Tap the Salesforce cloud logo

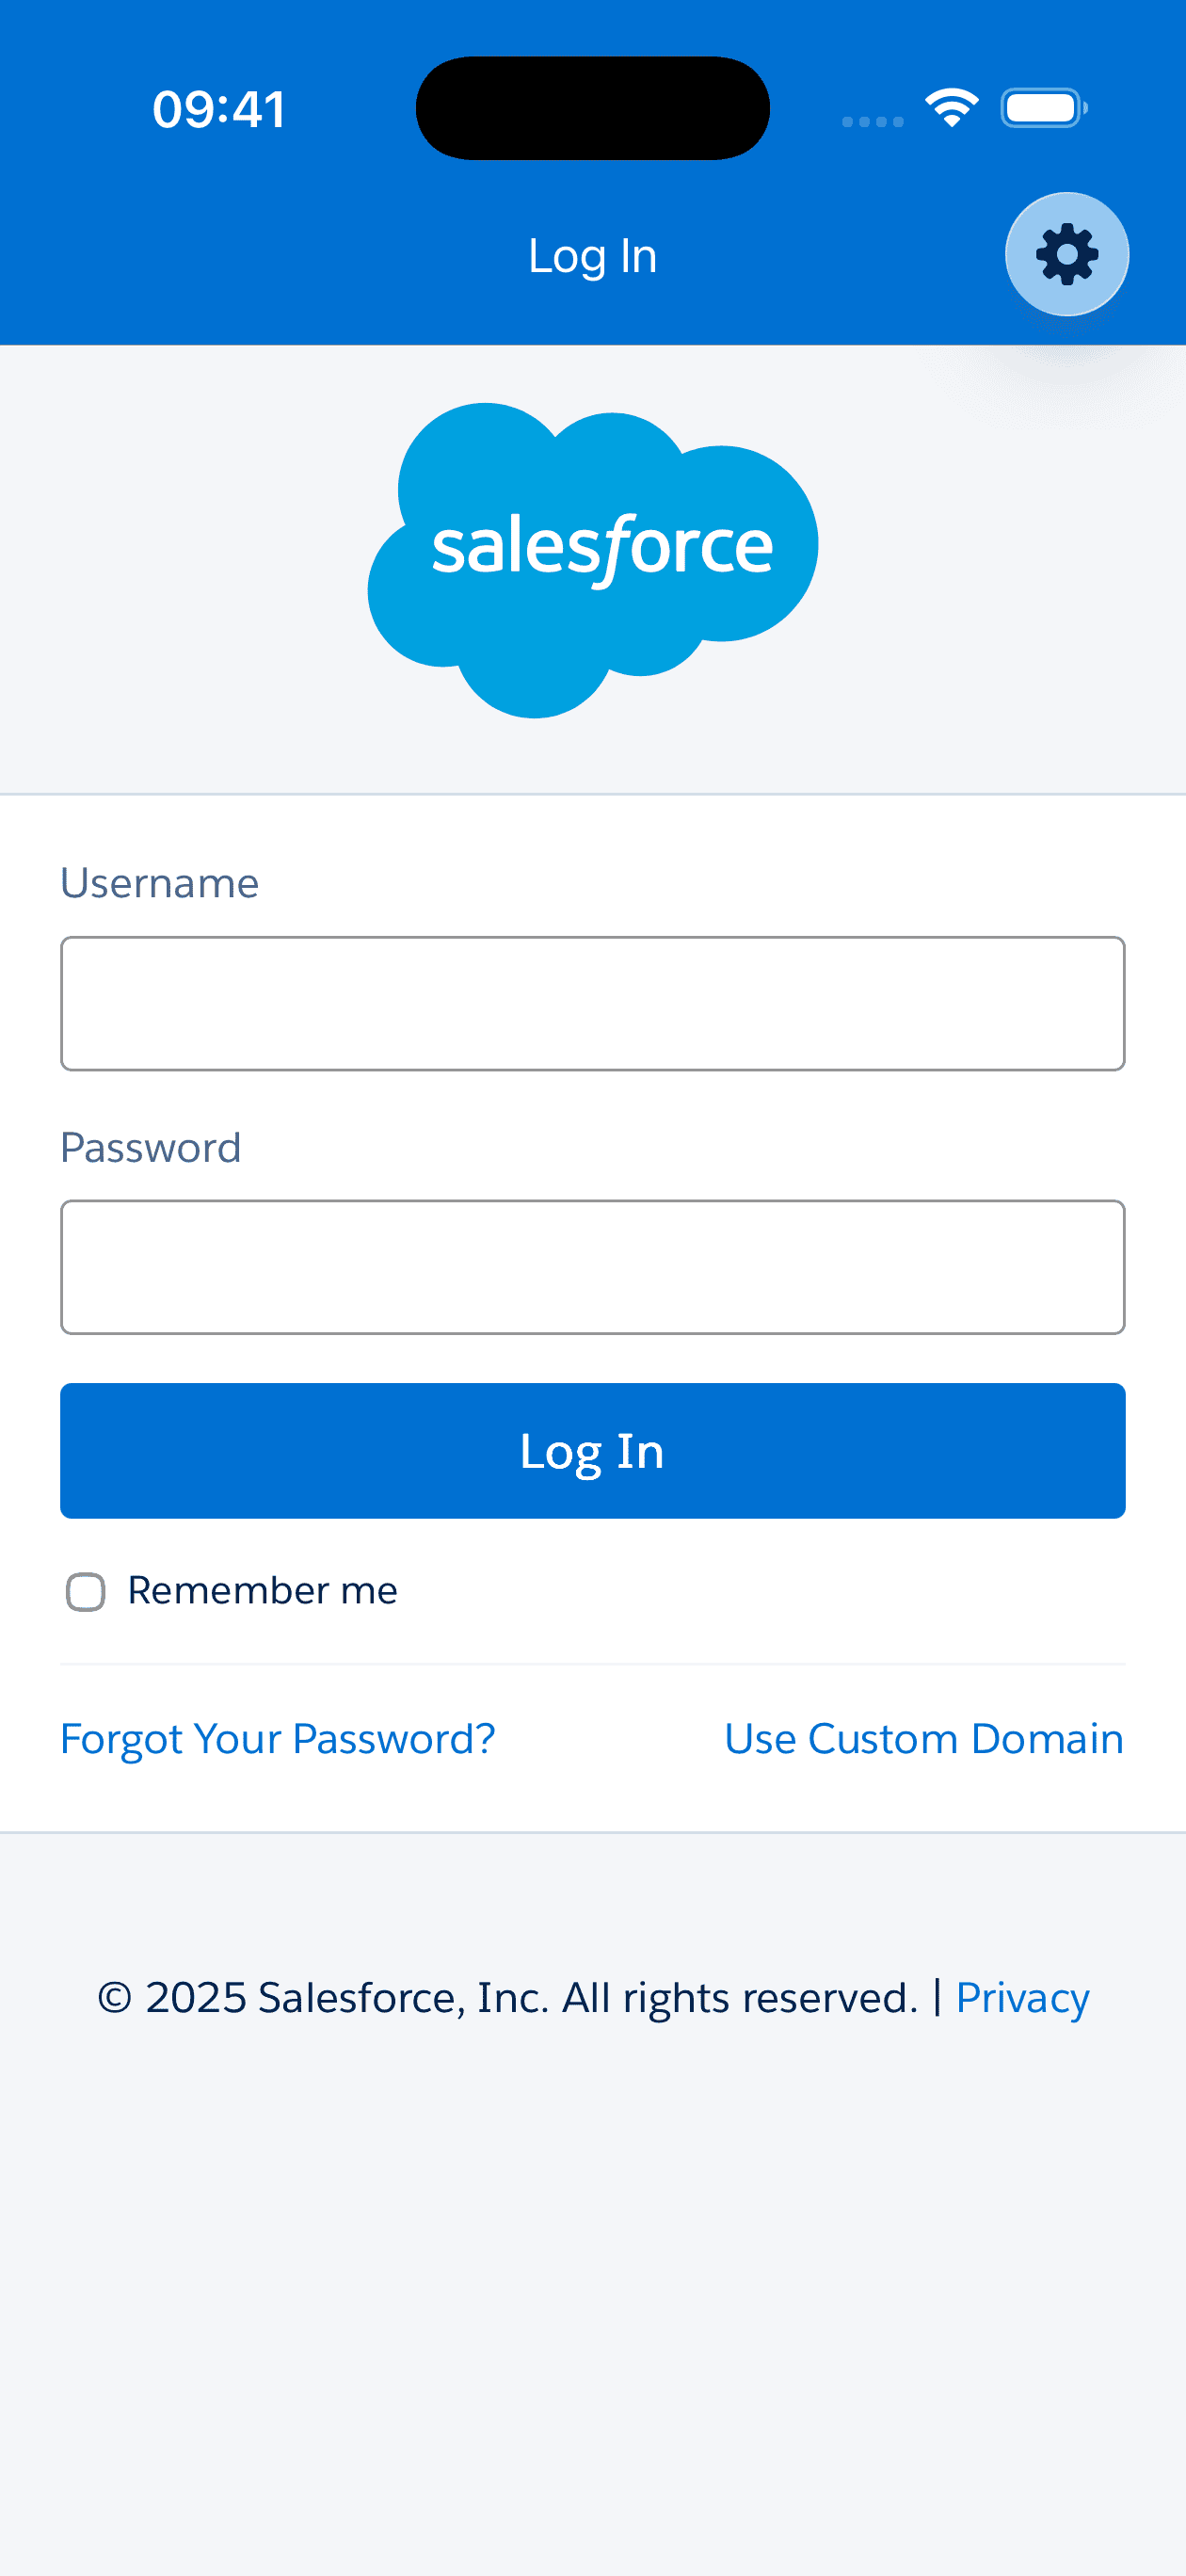point(593,559)
